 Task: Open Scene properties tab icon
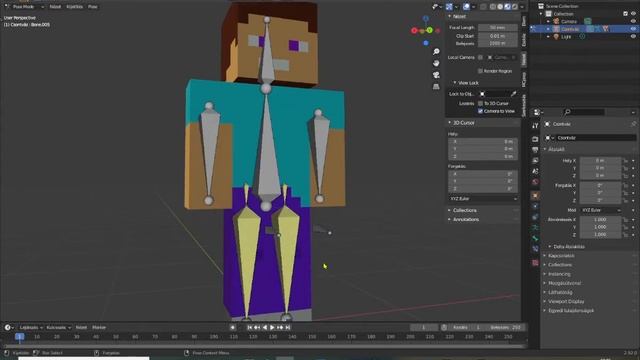click(535, 171)
